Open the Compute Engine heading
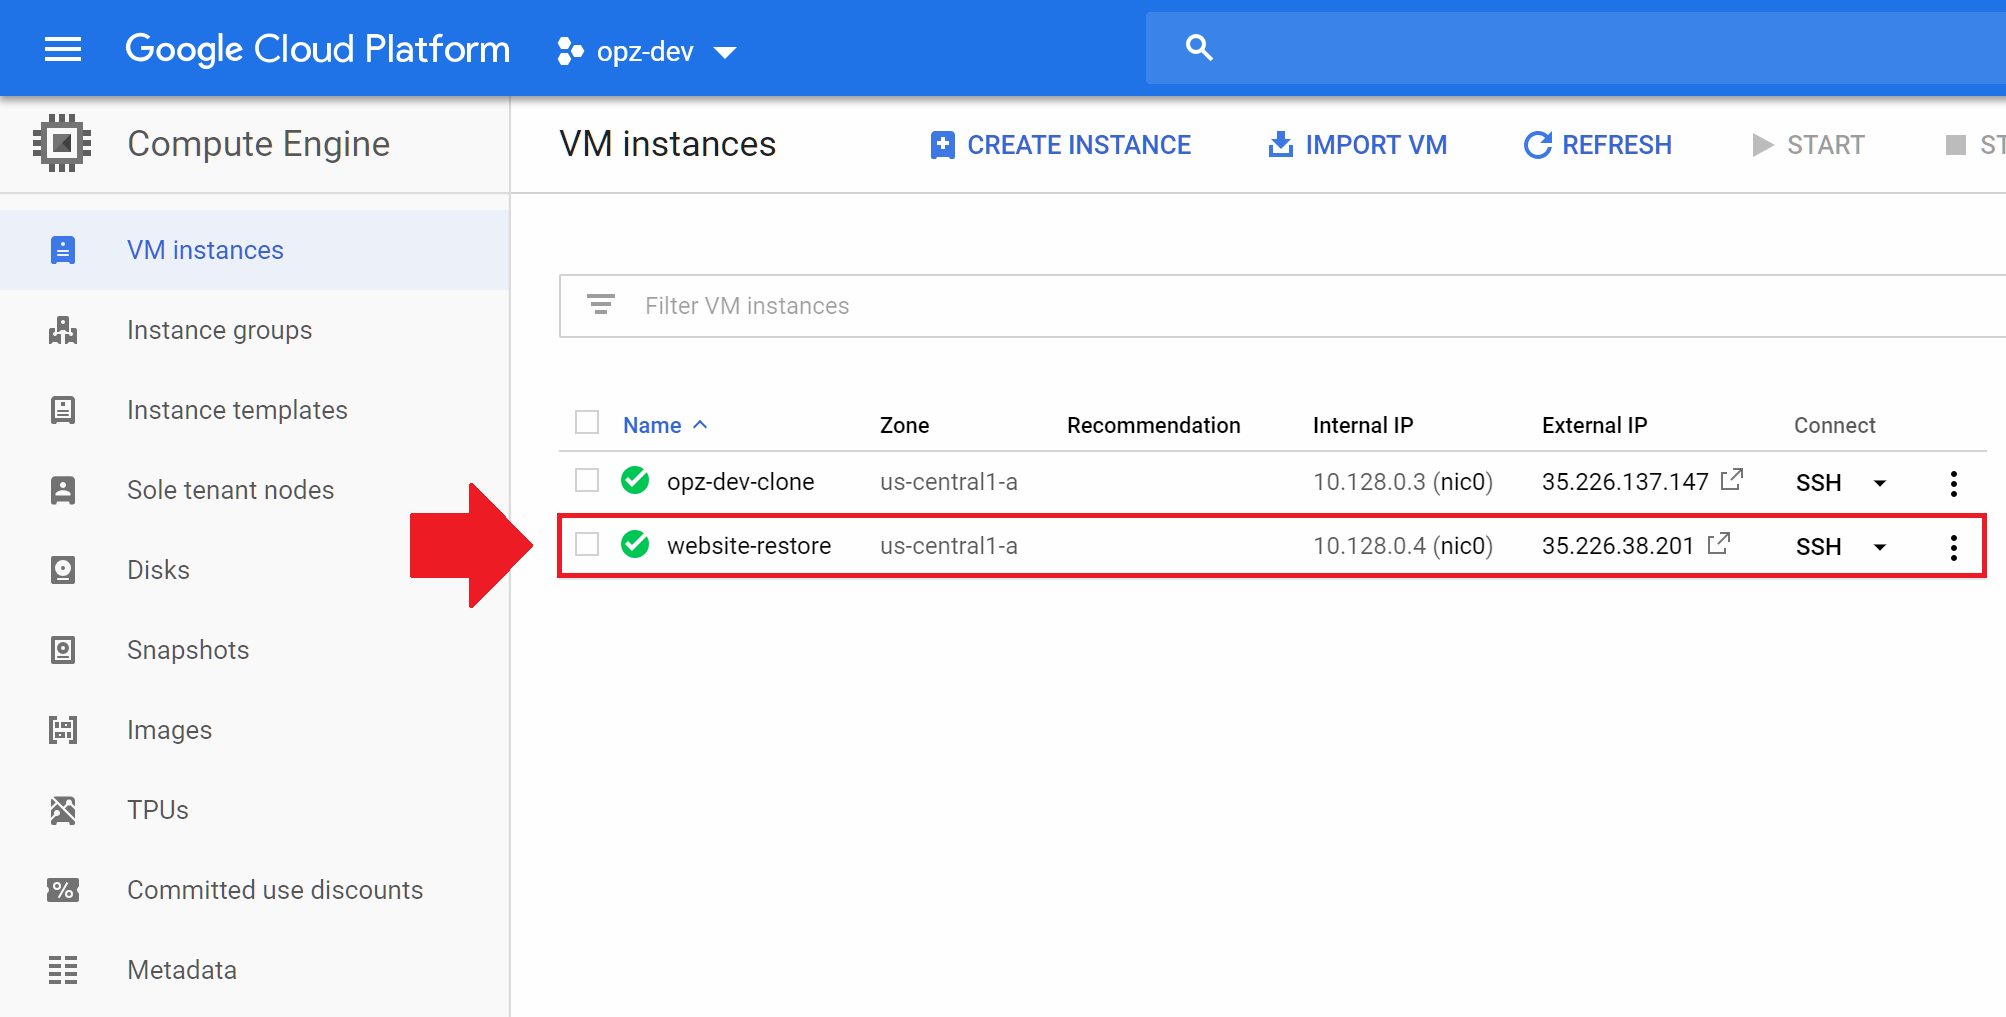This screenshot has width=2006, height=1017. pos(259,144)
